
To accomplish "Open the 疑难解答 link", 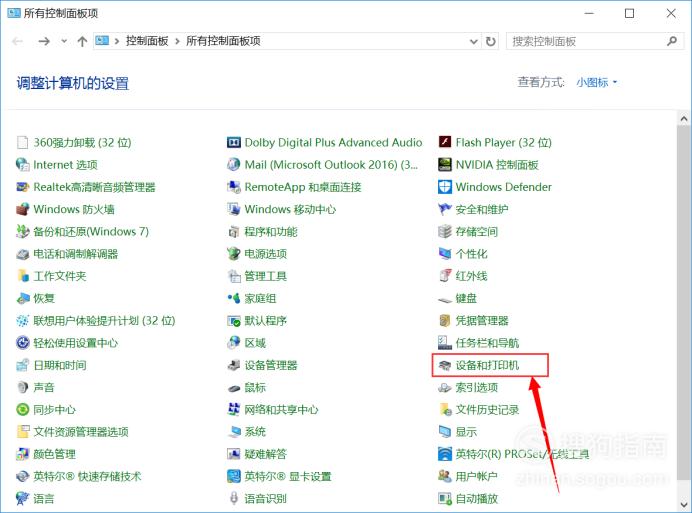I will pyautogui.click(x=266, y=454).
